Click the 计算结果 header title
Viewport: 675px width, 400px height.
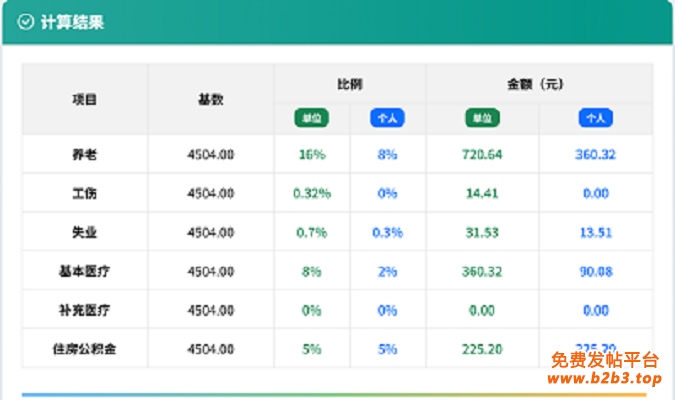(72, 22)
